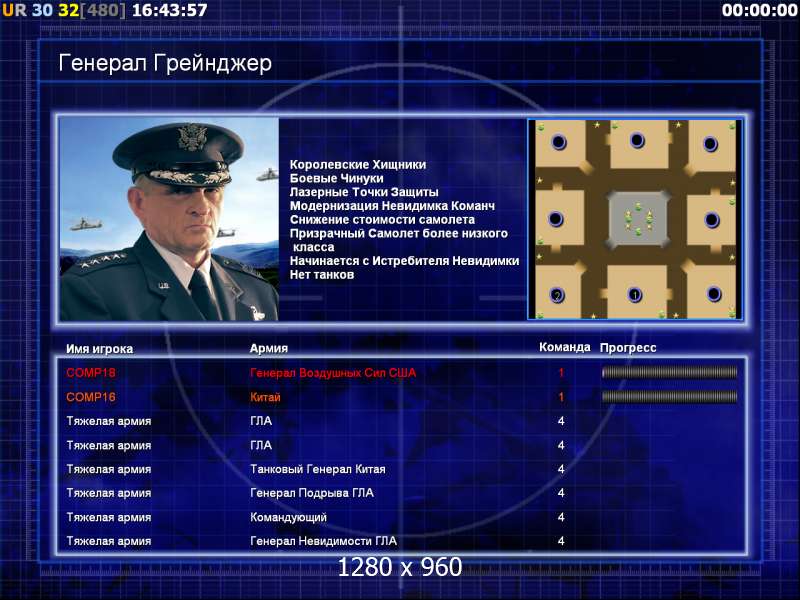Click the 00:00:00 timer at top right
800x600 pixels.
[x=760, y=10]
